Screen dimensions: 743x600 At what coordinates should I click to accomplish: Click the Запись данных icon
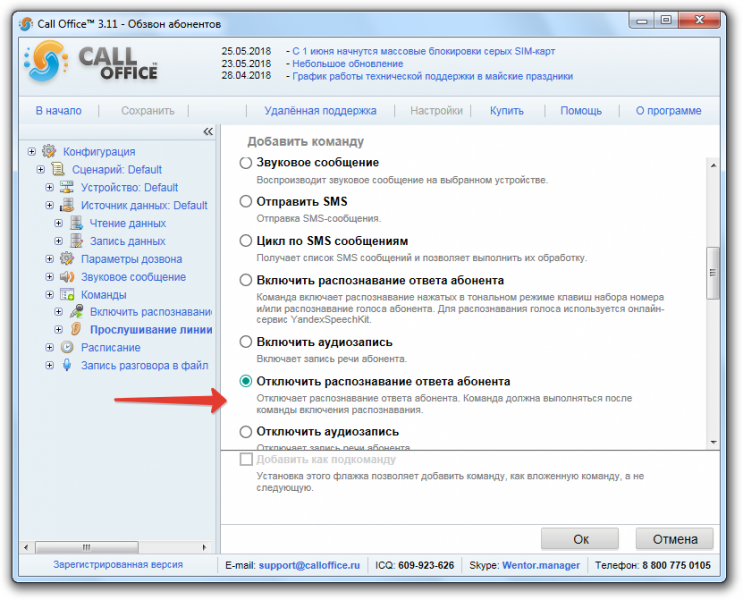(76, 241)
